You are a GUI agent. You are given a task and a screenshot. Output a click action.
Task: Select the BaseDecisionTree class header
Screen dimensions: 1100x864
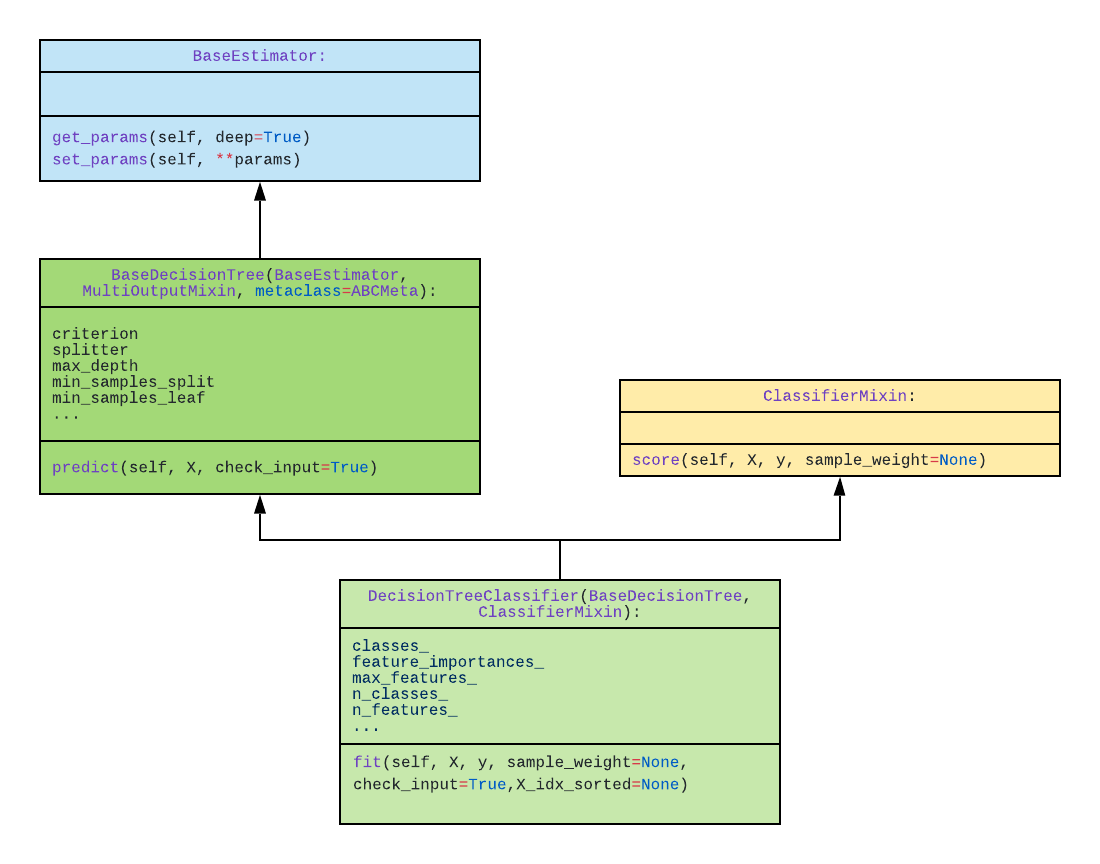[260, 282]
